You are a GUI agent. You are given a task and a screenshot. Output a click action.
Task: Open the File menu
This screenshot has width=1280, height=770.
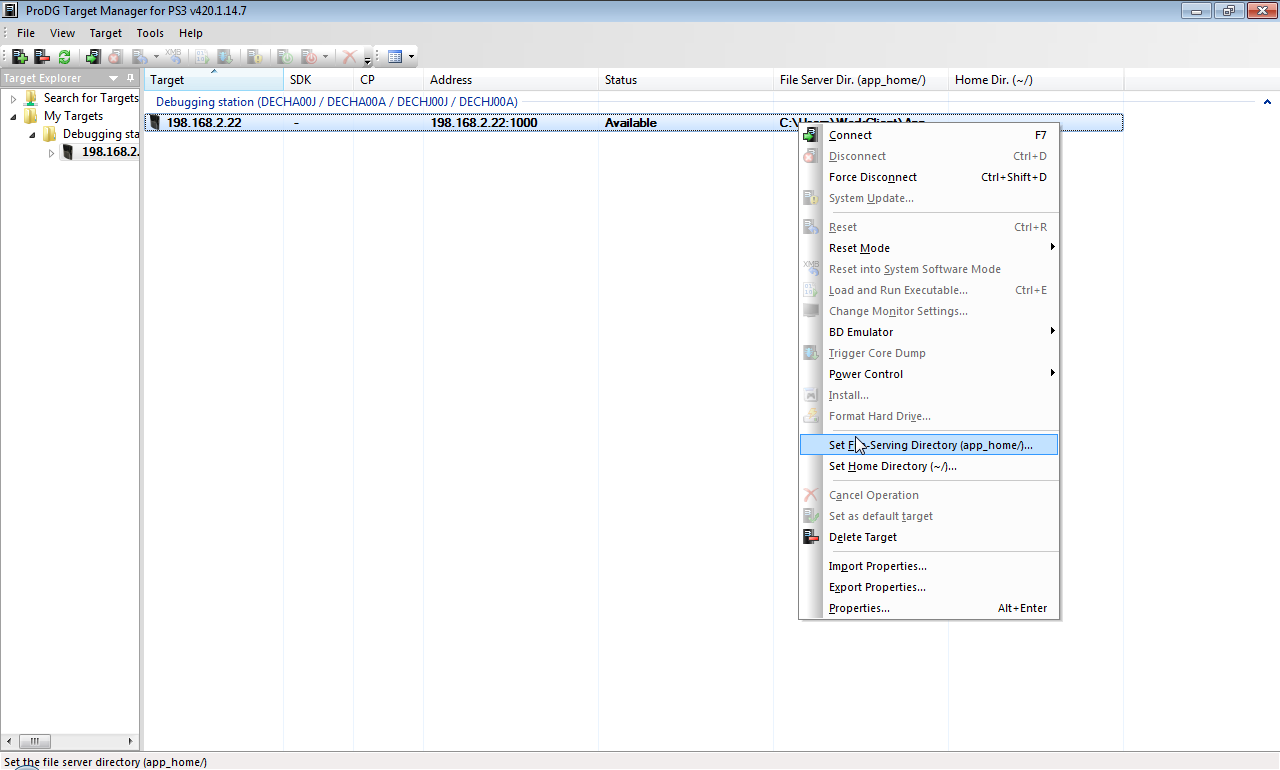26,33
